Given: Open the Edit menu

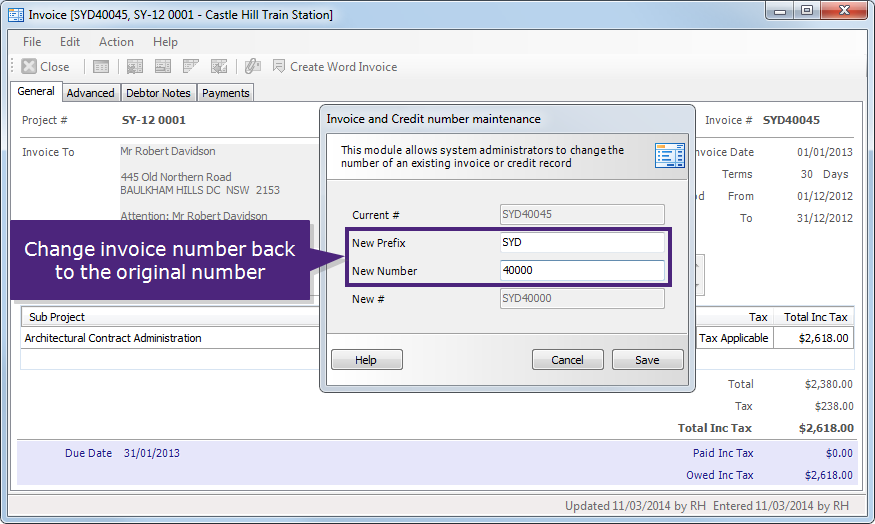Looking at the screenshot, I should (70, 42).
